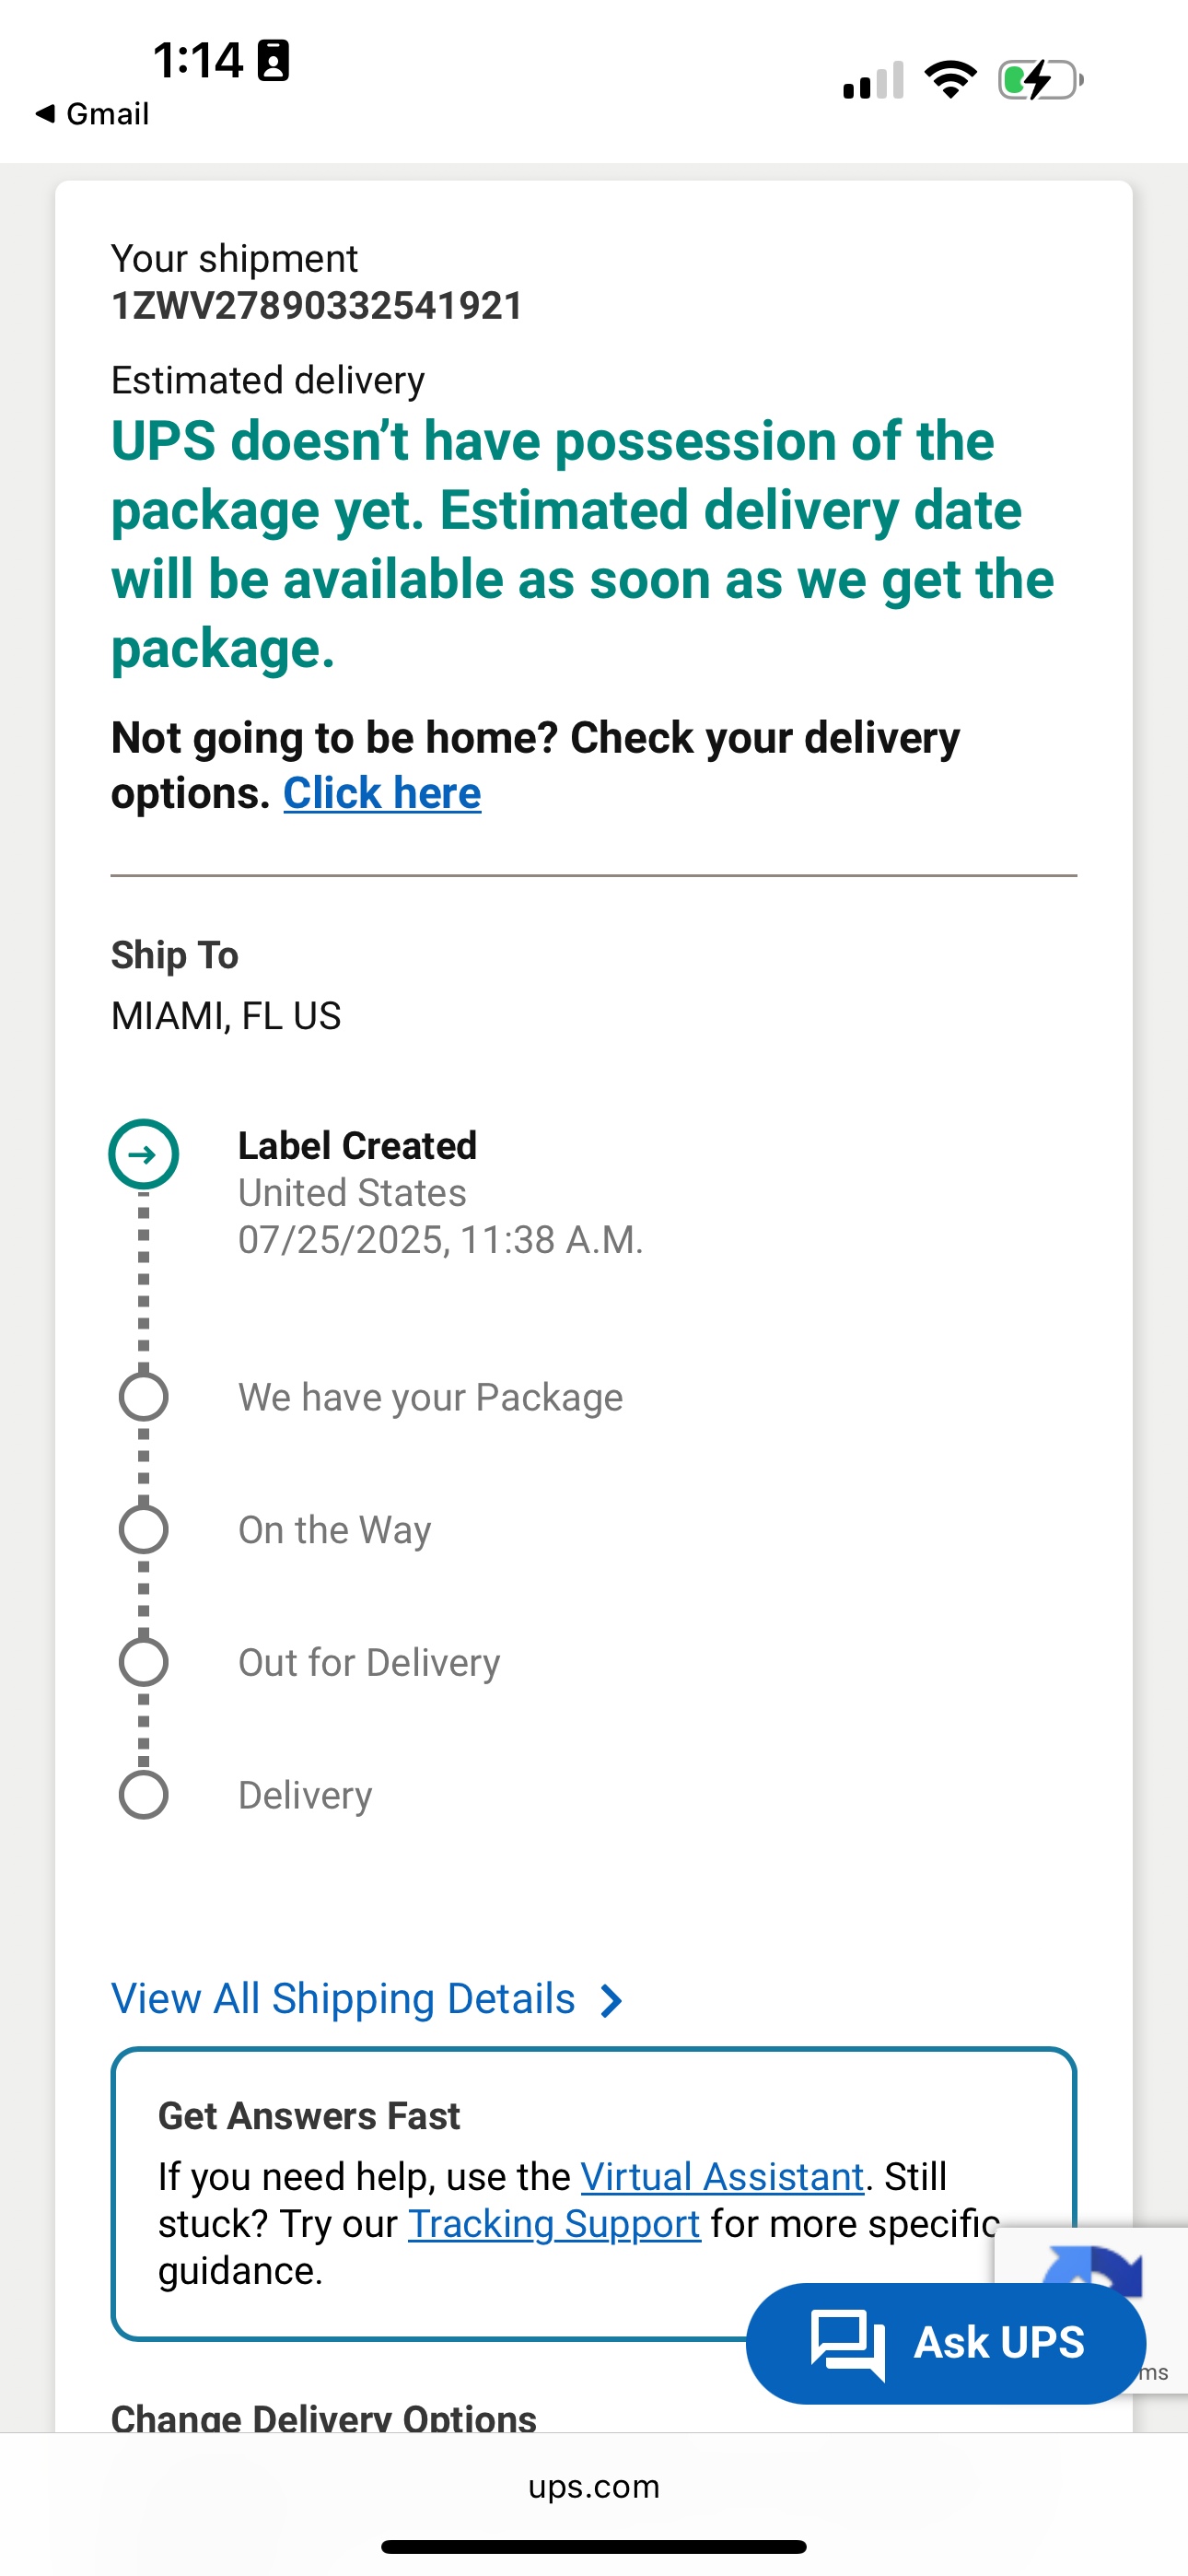Click the Click here delivery options link

tap(382, 793)
